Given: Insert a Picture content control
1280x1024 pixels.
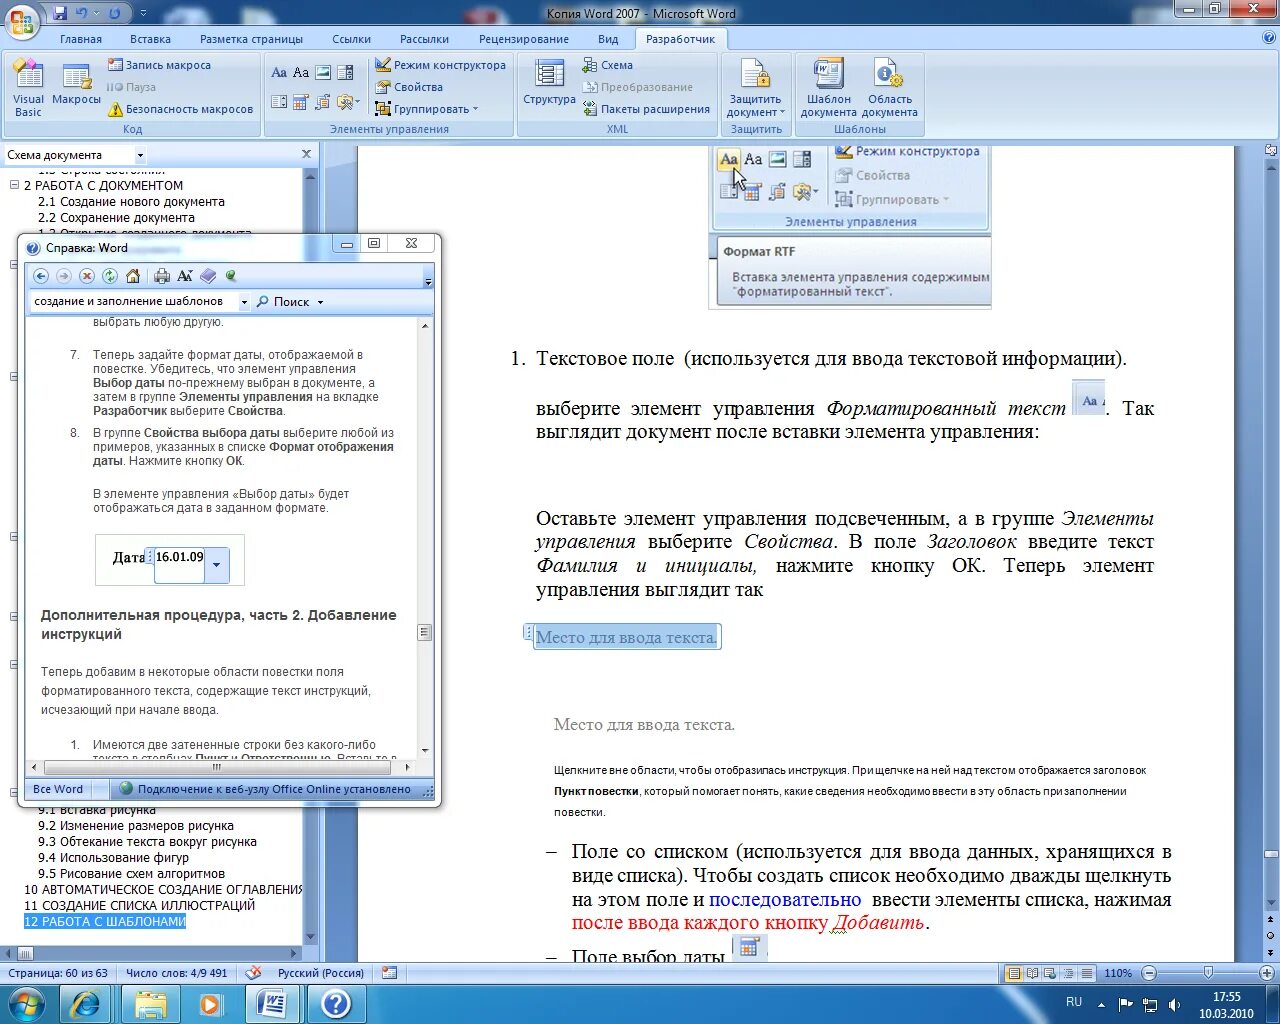Looking at the screenshot, I should click(323, 73).
